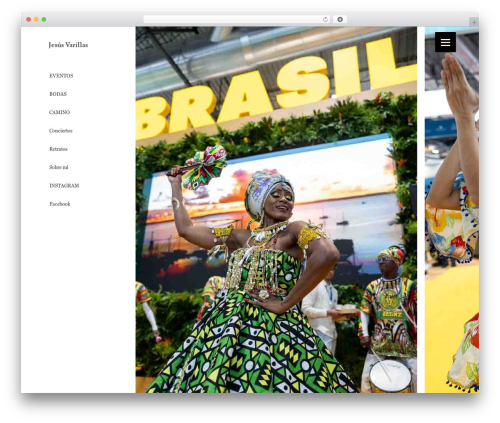Click the browser address bar field
Viewport: 500px width, 423px height.
tap(237, 19)
